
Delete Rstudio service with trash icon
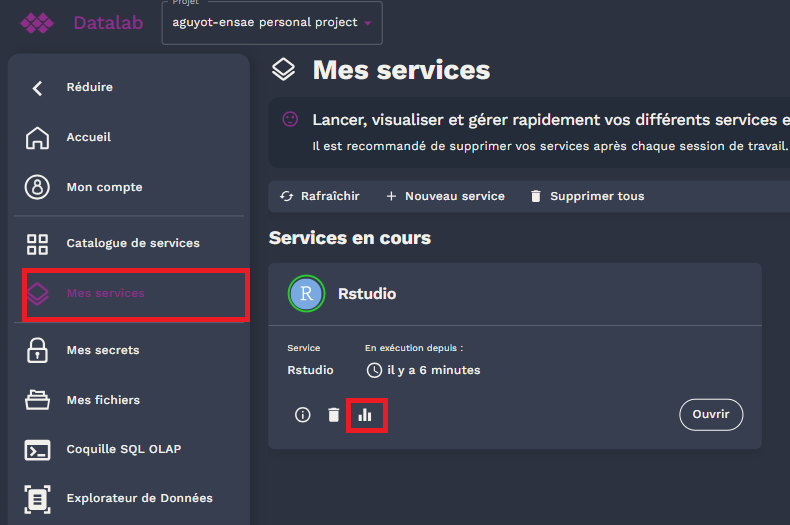334,414
